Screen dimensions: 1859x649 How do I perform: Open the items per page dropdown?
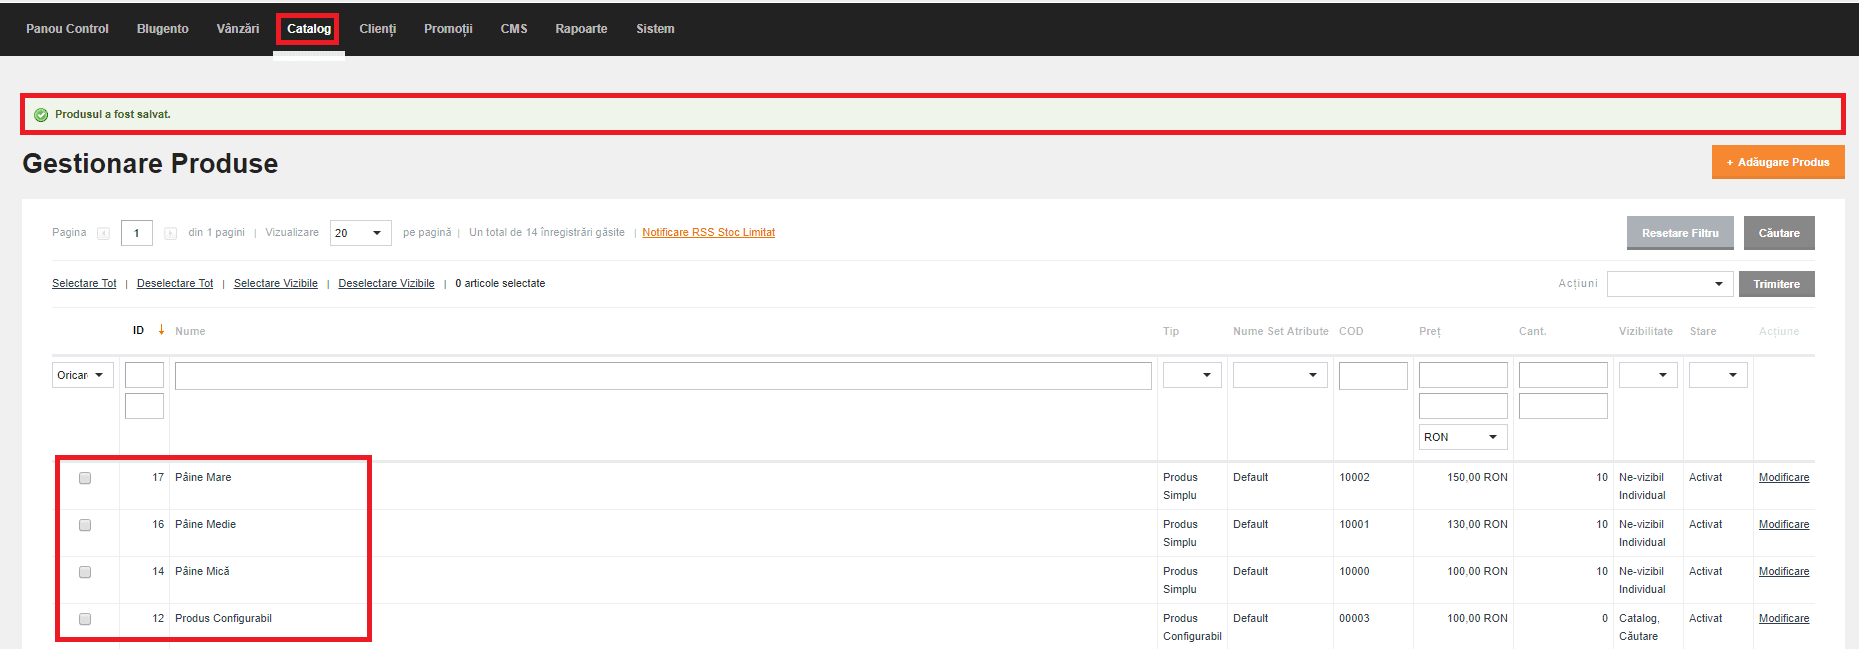(x=360, y=233)
